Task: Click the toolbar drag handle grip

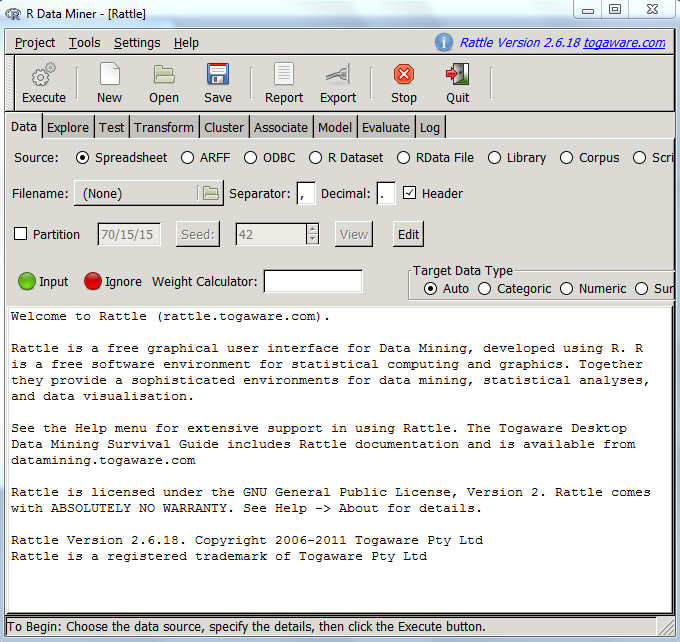Action: 10,83
